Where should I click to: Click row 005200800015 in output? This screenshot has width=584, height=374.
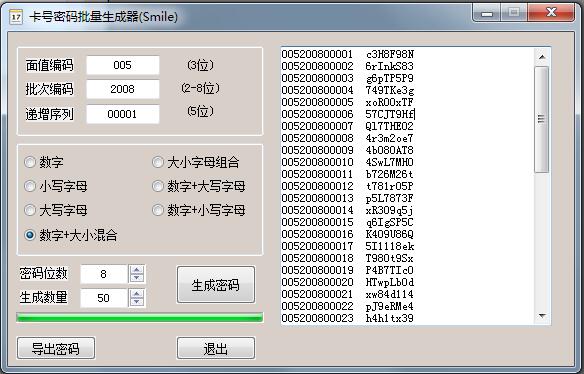(347, 222)
